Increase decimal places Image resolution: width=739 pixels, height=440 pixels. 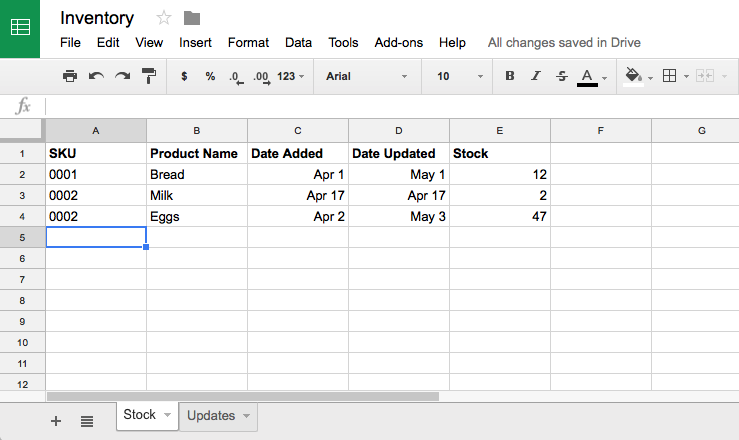click(261, 76)
